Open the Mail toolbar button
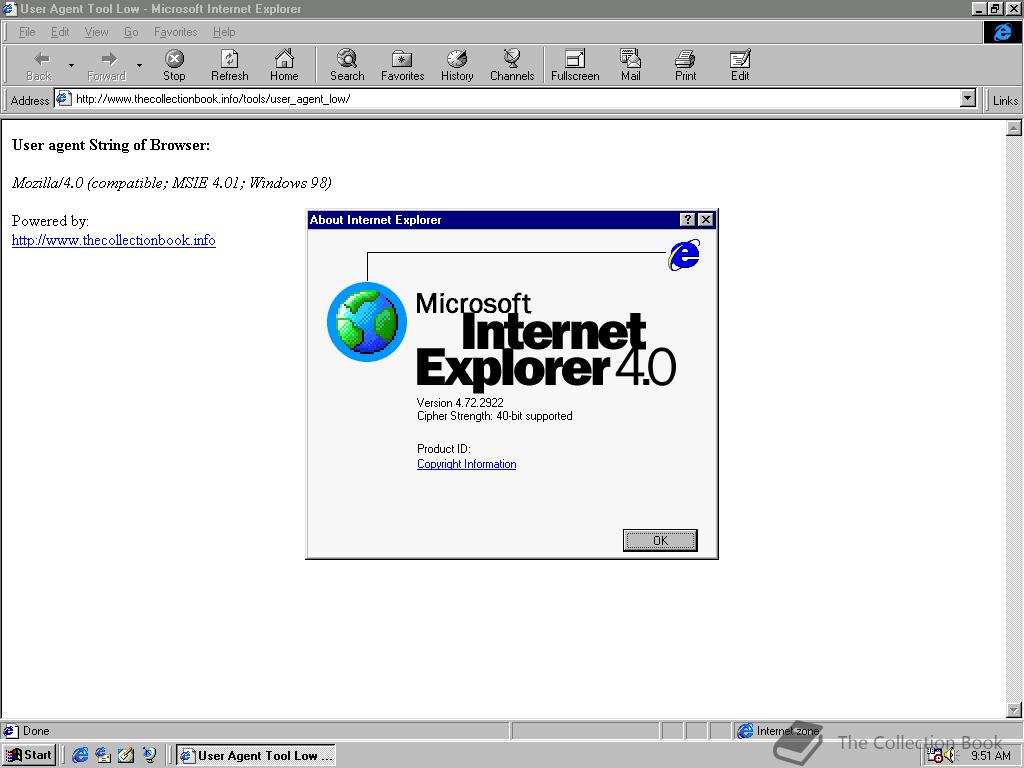 [x=630, y=66]
